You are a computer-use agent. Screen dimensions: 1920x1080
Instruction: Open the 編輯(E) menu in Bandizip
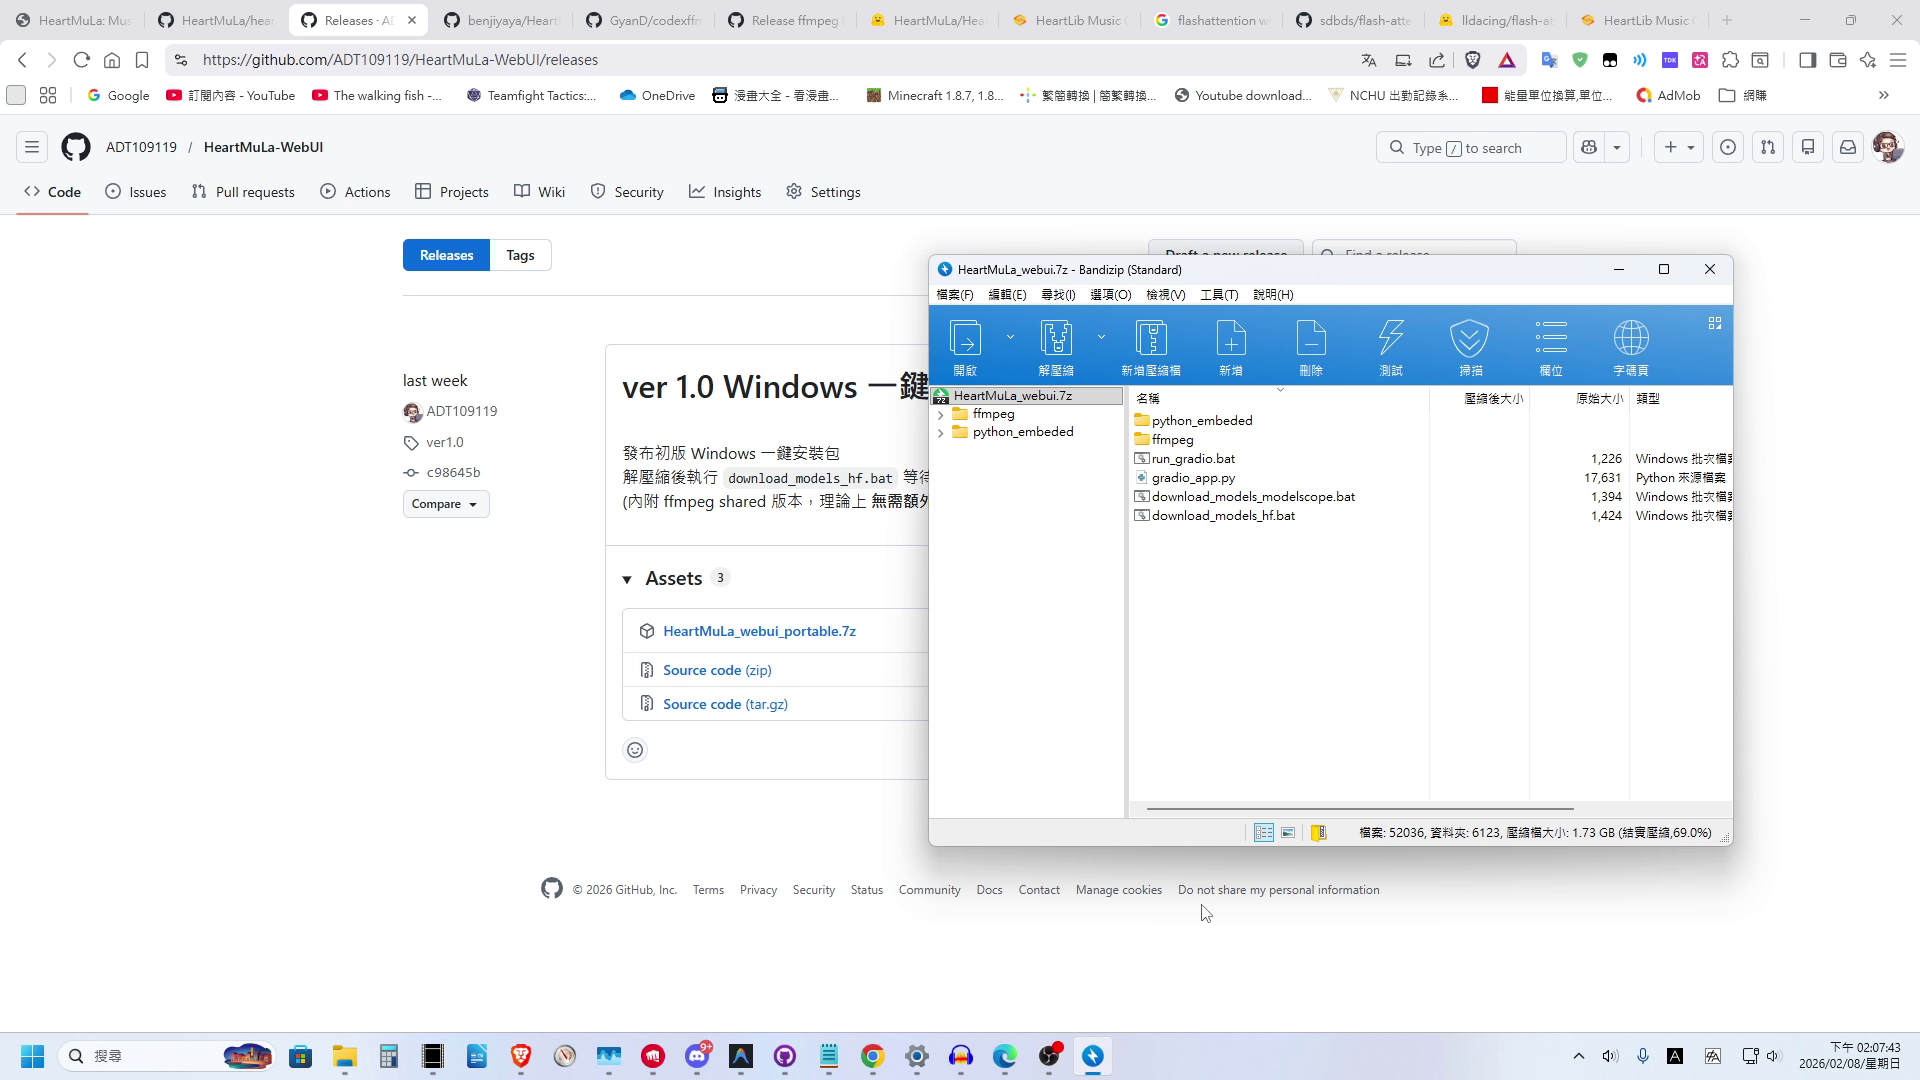click(1007, 295)
